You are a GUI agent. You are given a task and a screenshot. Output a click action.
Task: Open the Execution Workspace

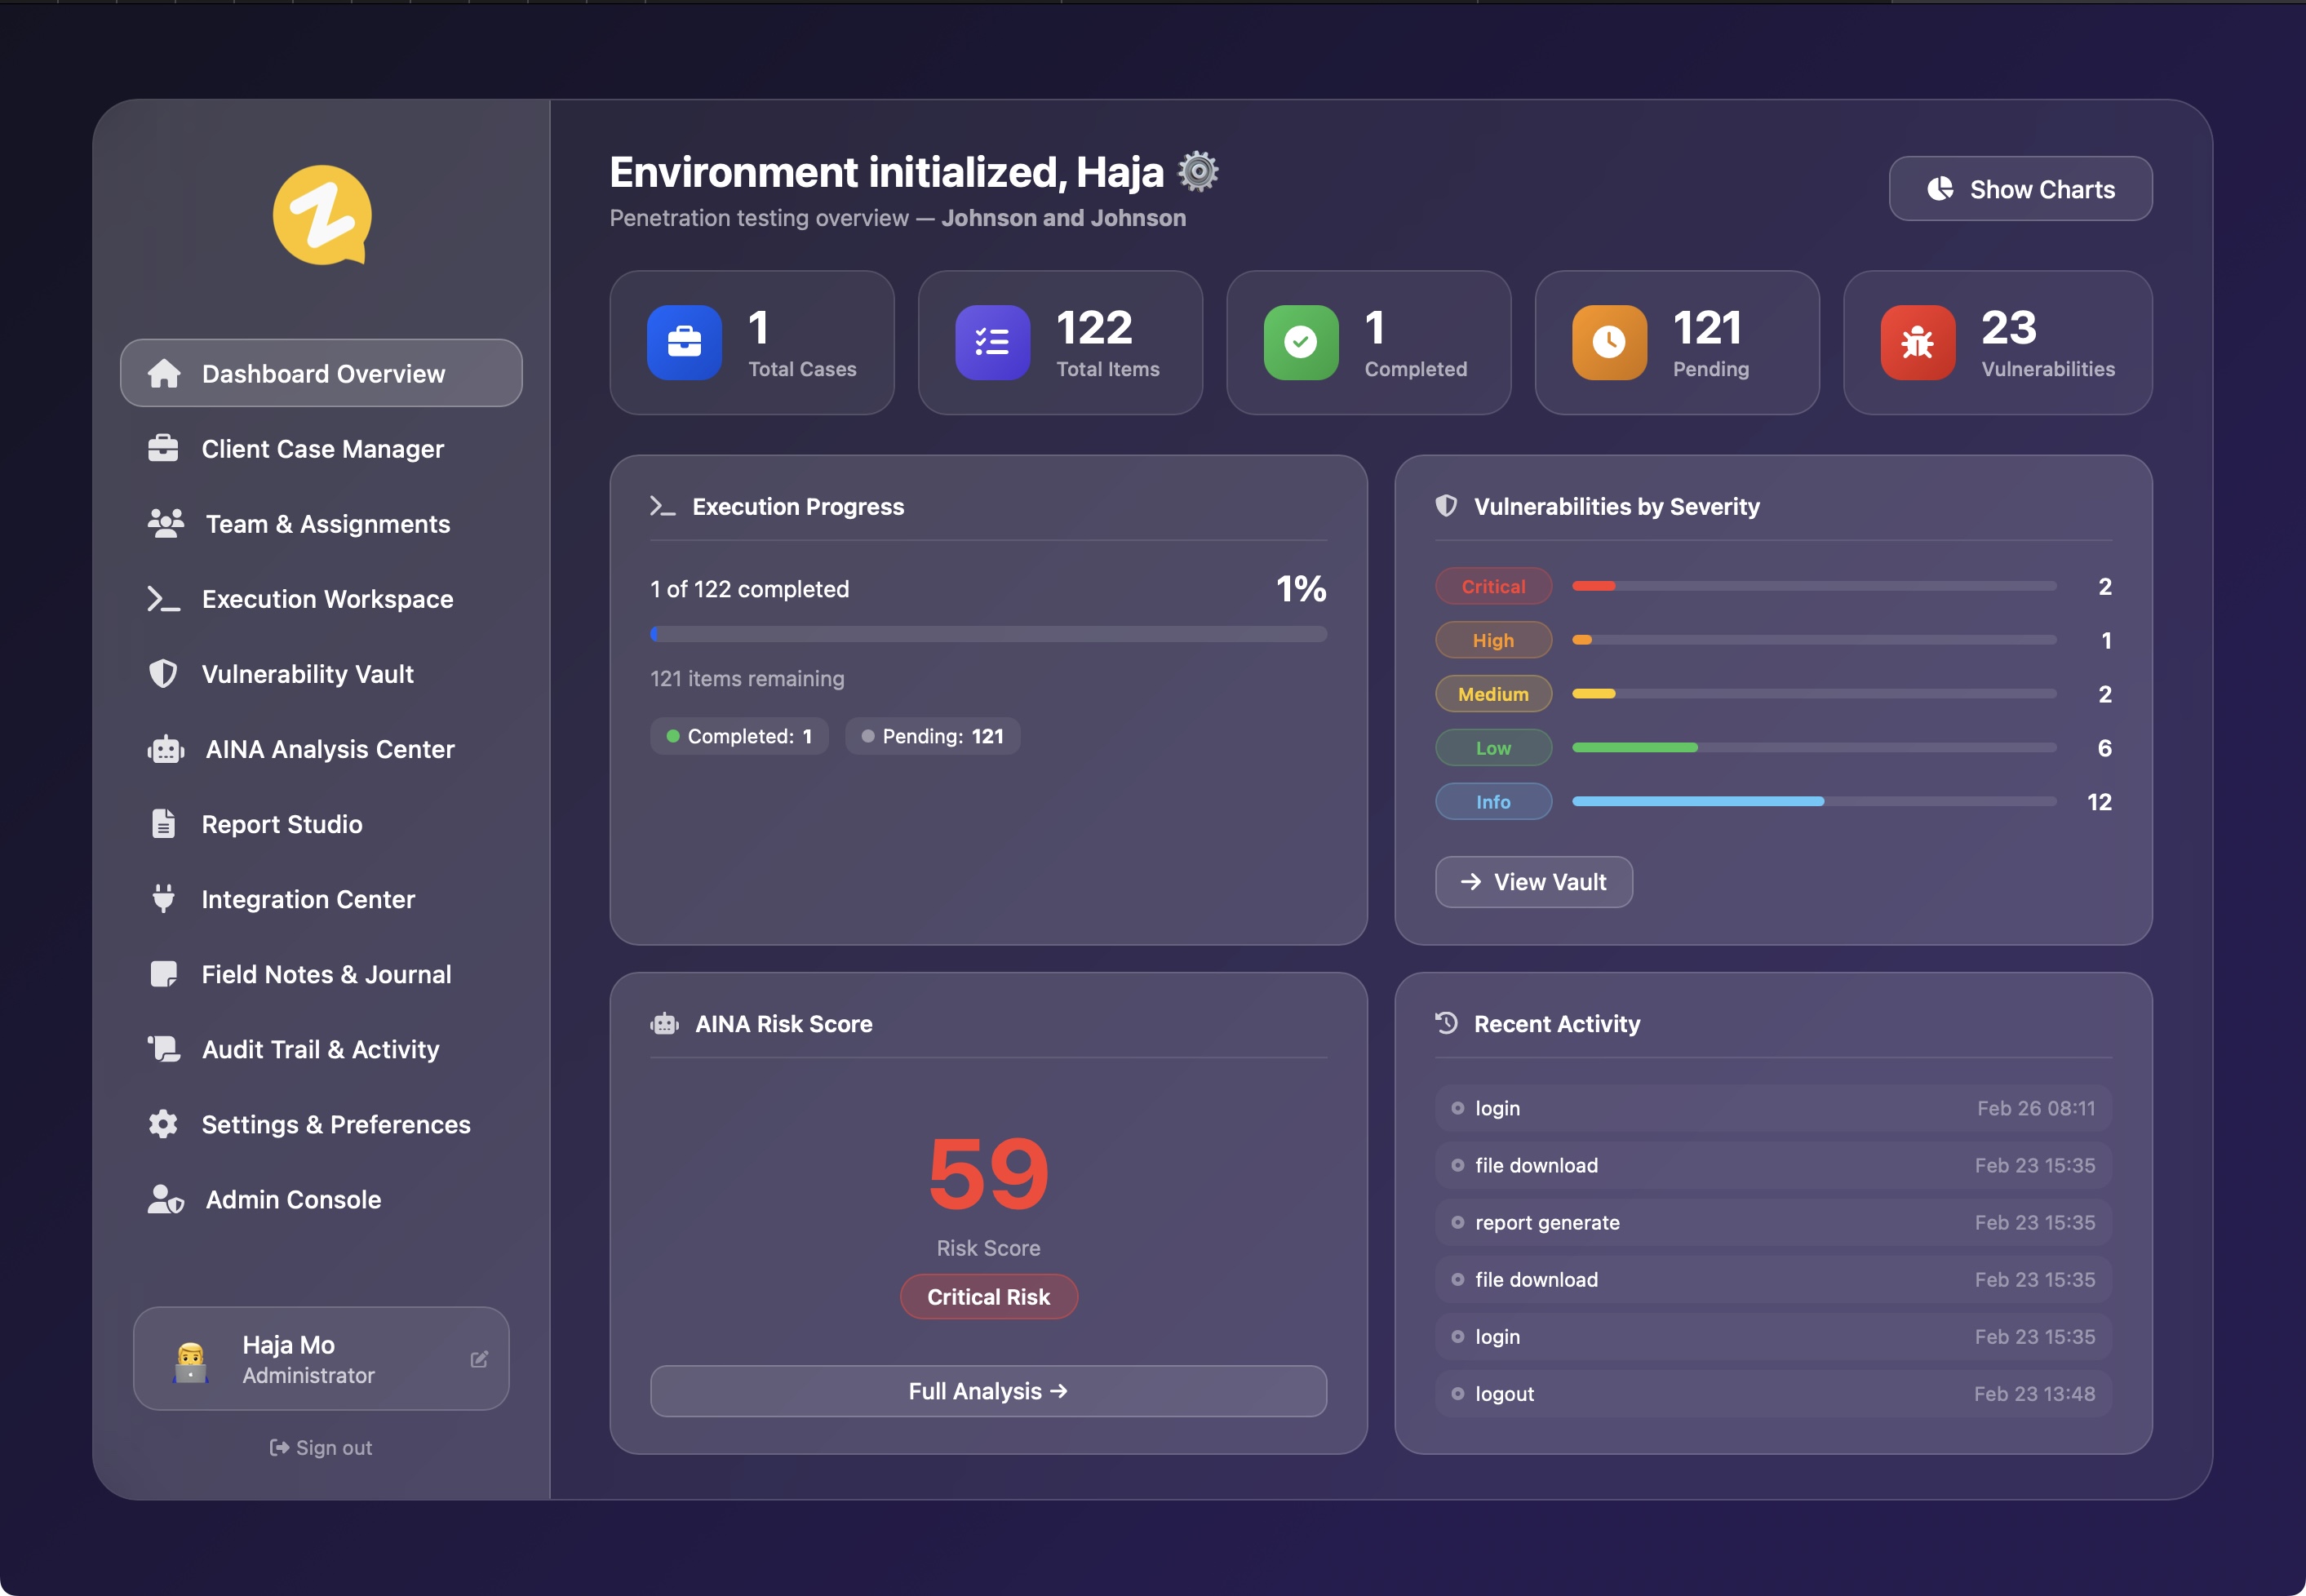pos(327,599)
